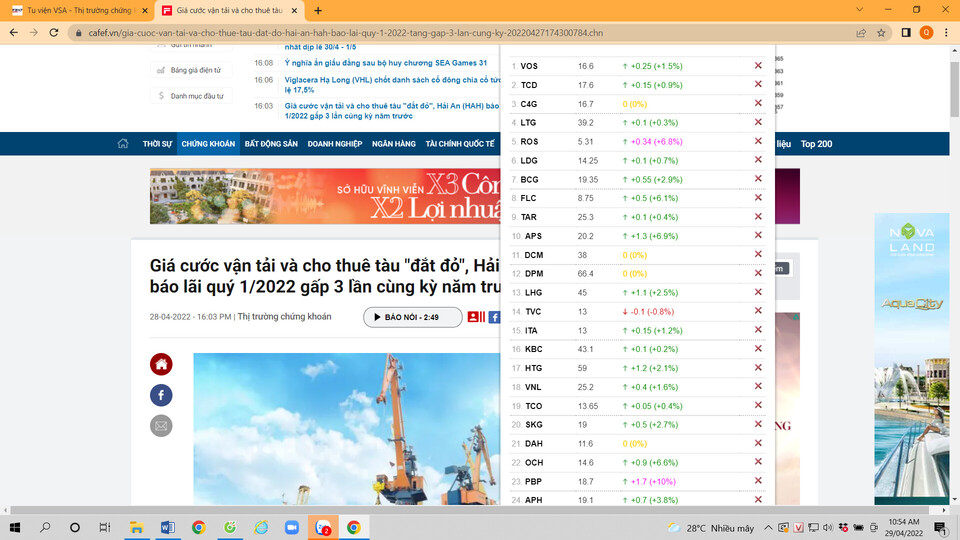Image resolution: width=960 pixels, height=540 pixels.
Task: Select OCH stock symbol
Action: 534,462
